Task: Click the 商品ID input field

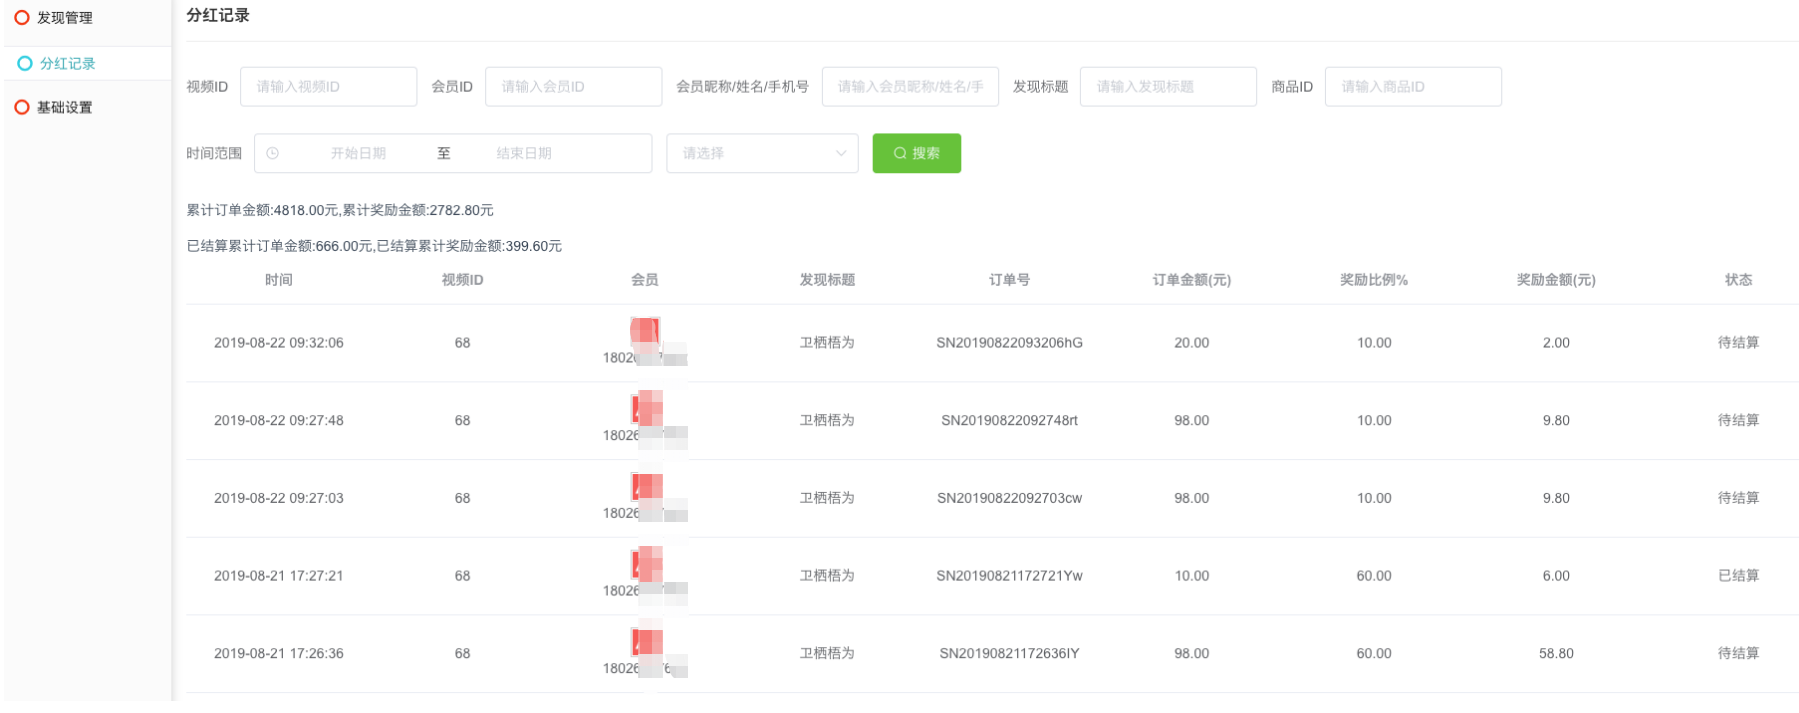Action: click(1412, 87)
